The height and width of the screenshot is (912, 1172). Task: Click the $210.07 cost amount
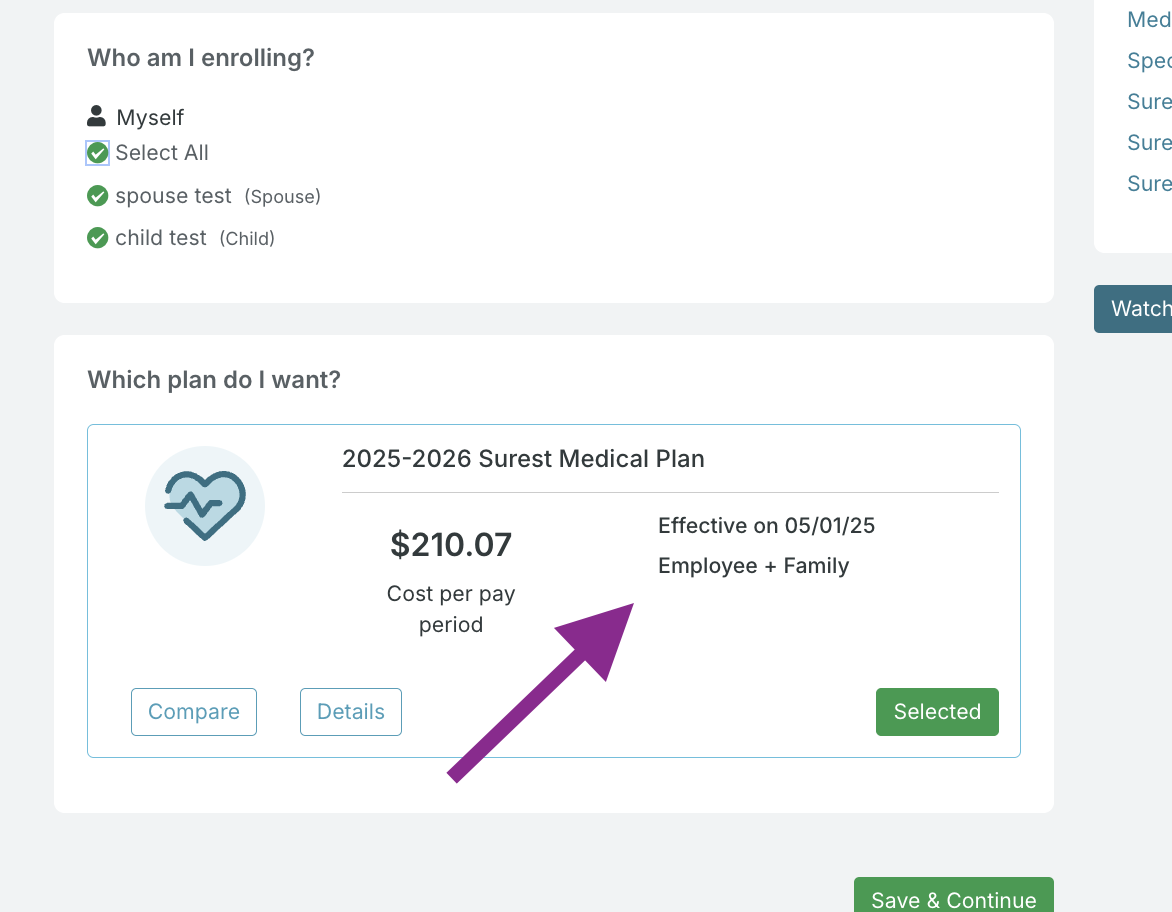[451, 545]
